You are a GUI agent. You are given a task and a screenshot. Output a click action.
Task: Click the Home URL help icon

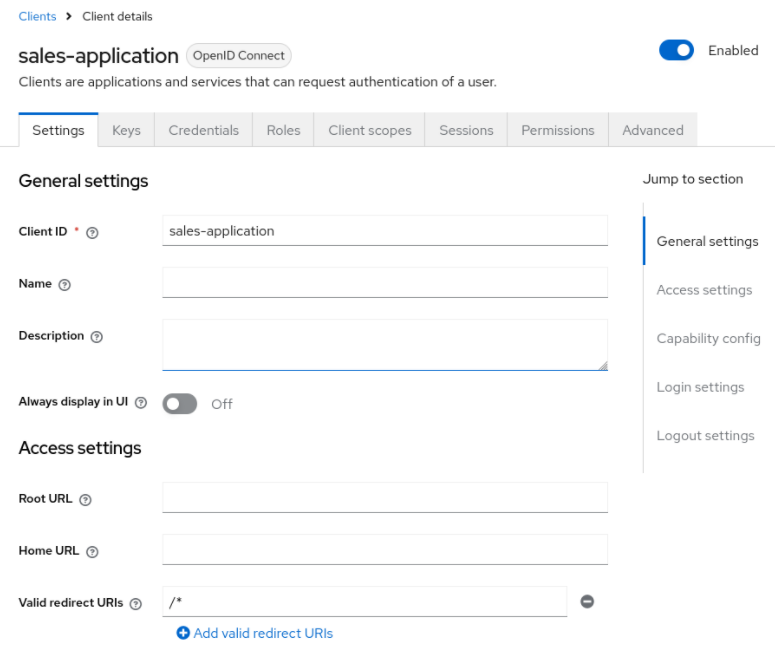pyautogui.click(x=92, y=552)
